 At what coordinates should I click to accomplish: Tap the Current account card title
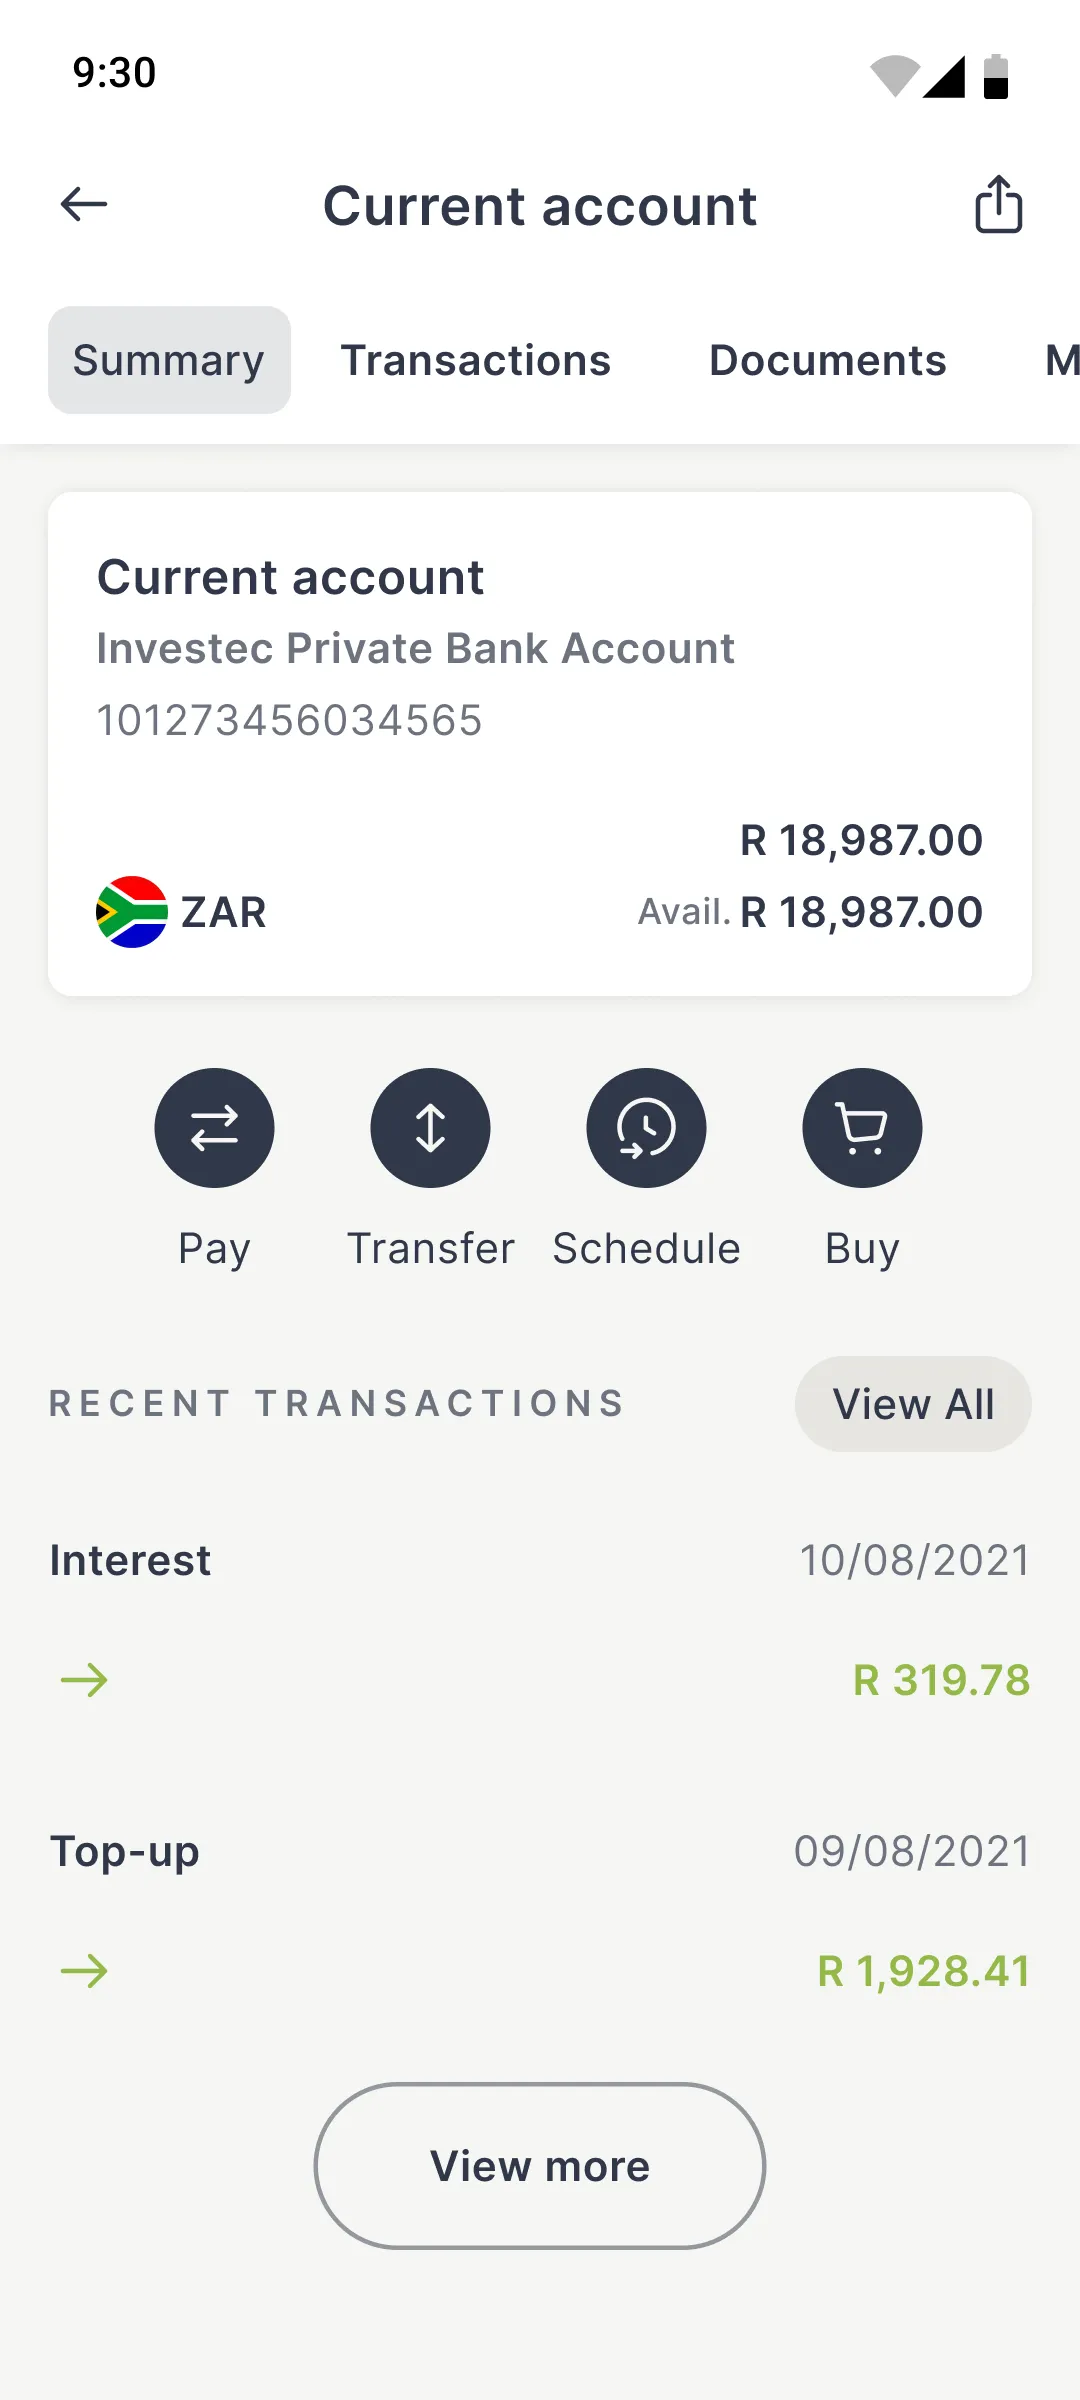click(x=290, y=578)
